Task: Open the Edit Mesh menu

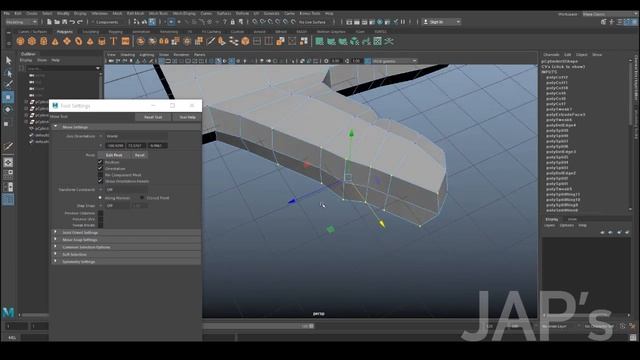Action: coord(135,13)
